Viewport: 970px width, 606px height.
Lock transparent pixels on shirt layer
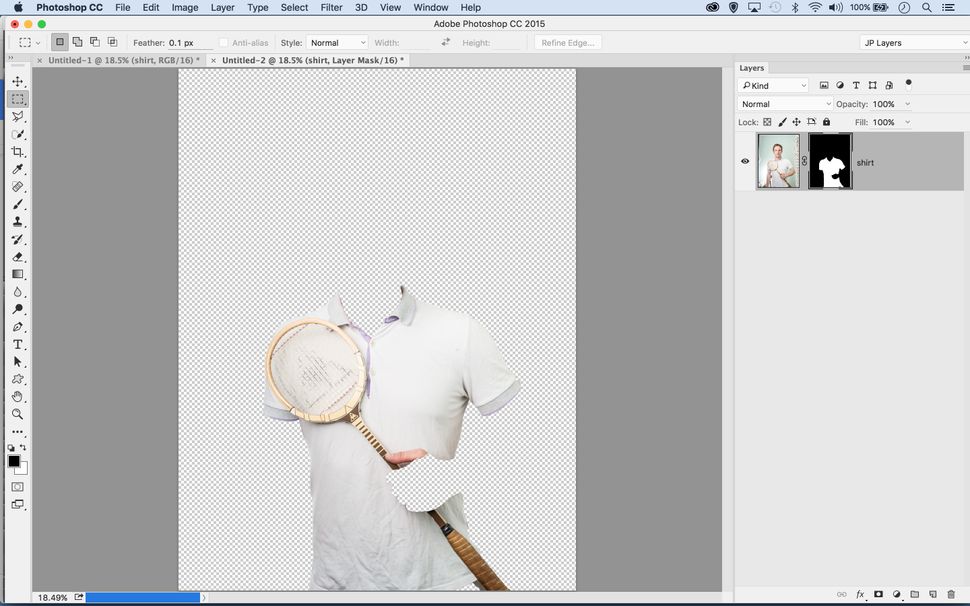tap(767, 121)
